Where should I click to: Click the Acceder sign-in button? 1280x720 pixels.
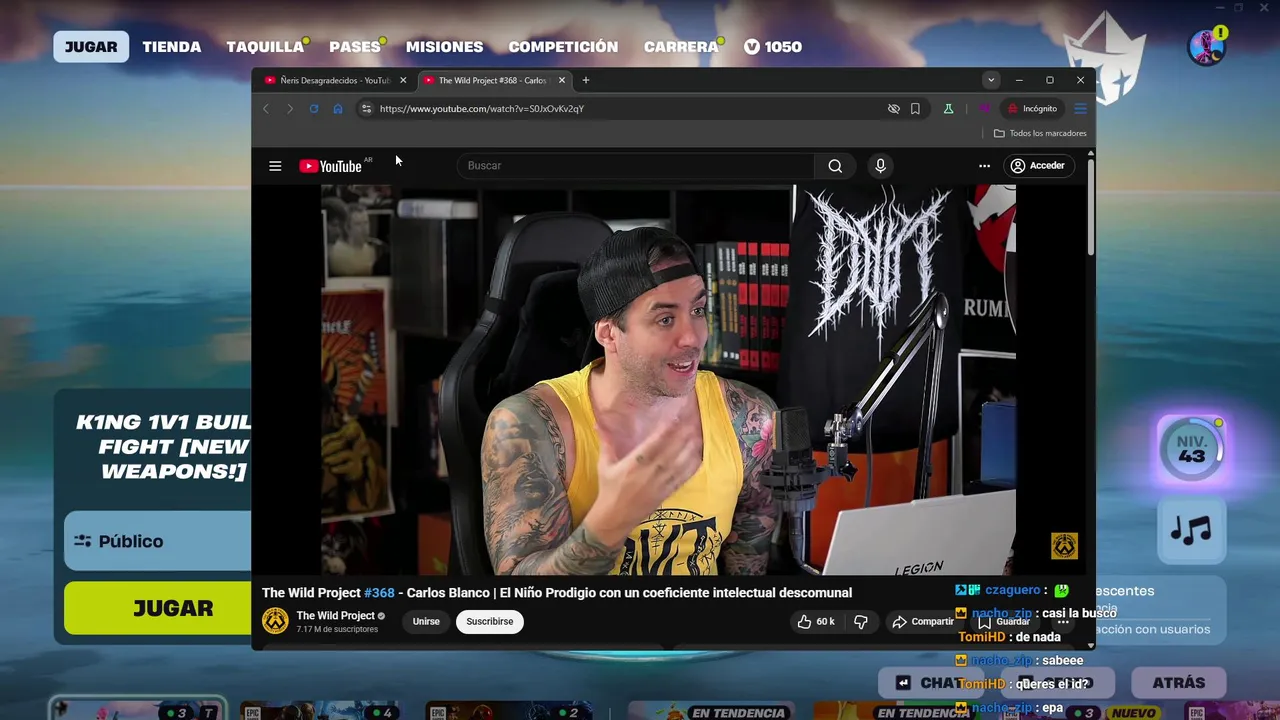point(1038,166)
